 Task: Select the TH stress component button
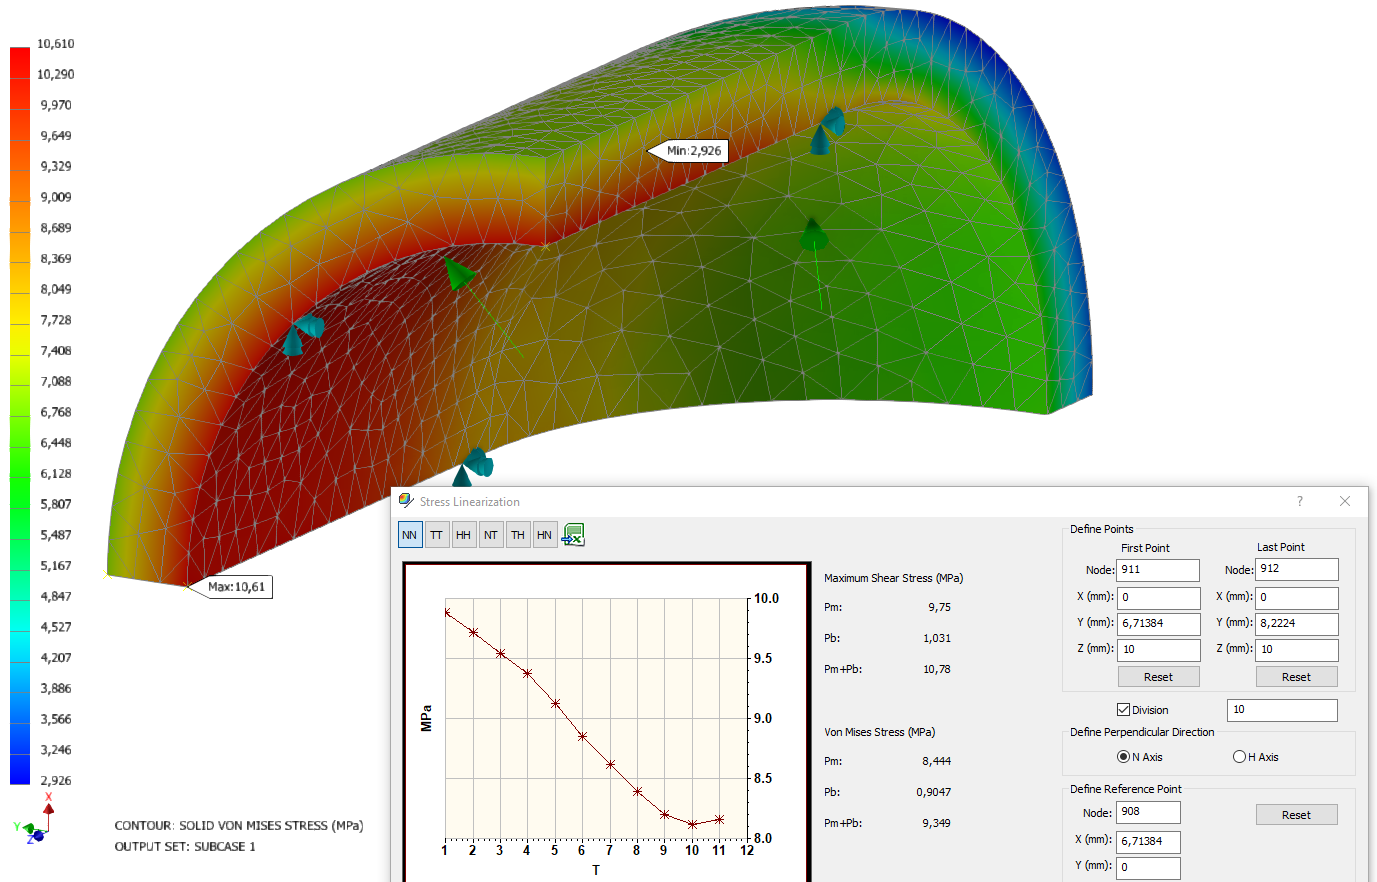coord(518,535)
